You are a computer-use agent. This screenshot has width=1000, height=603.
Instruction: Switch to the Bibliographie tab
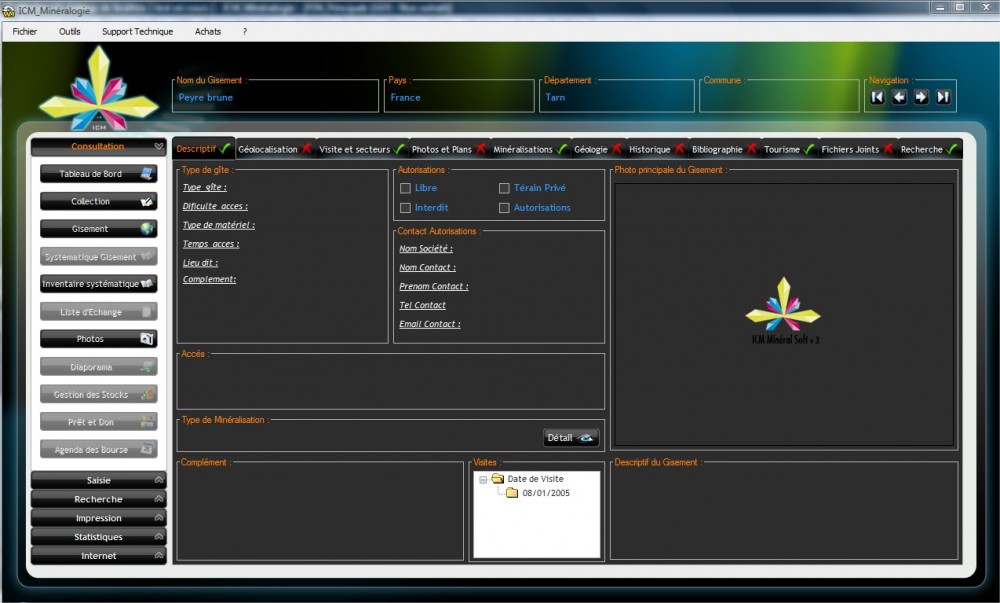(724, 149)
